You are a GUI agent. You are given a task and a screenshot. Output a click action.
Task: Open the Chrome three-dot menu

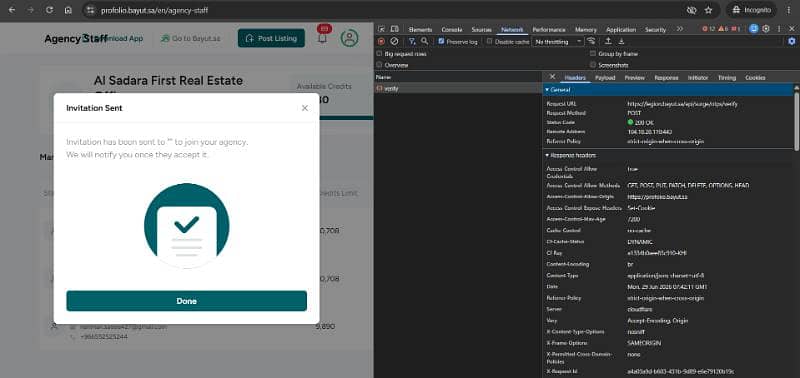789,10
